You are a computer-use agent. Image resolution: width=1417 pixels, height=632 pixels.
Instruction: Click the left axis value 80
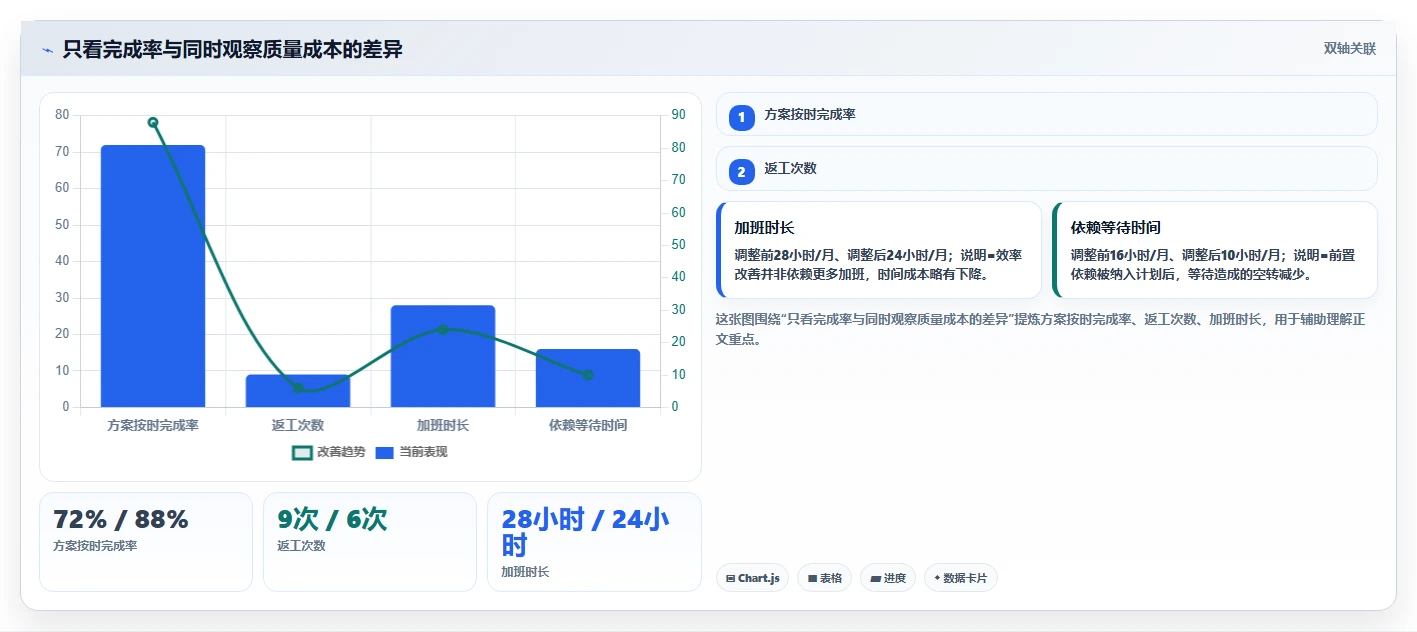pyautogui.click(x=62, y=115)
